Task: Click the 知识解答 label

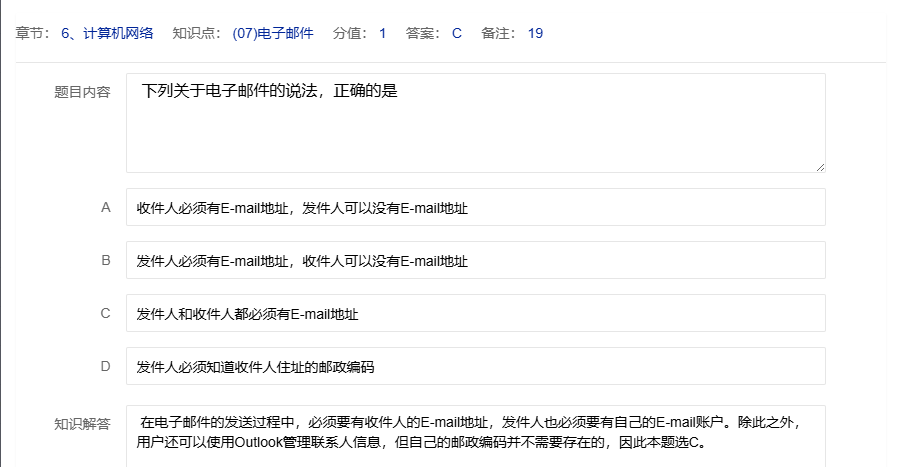Action: pos(82,423)
